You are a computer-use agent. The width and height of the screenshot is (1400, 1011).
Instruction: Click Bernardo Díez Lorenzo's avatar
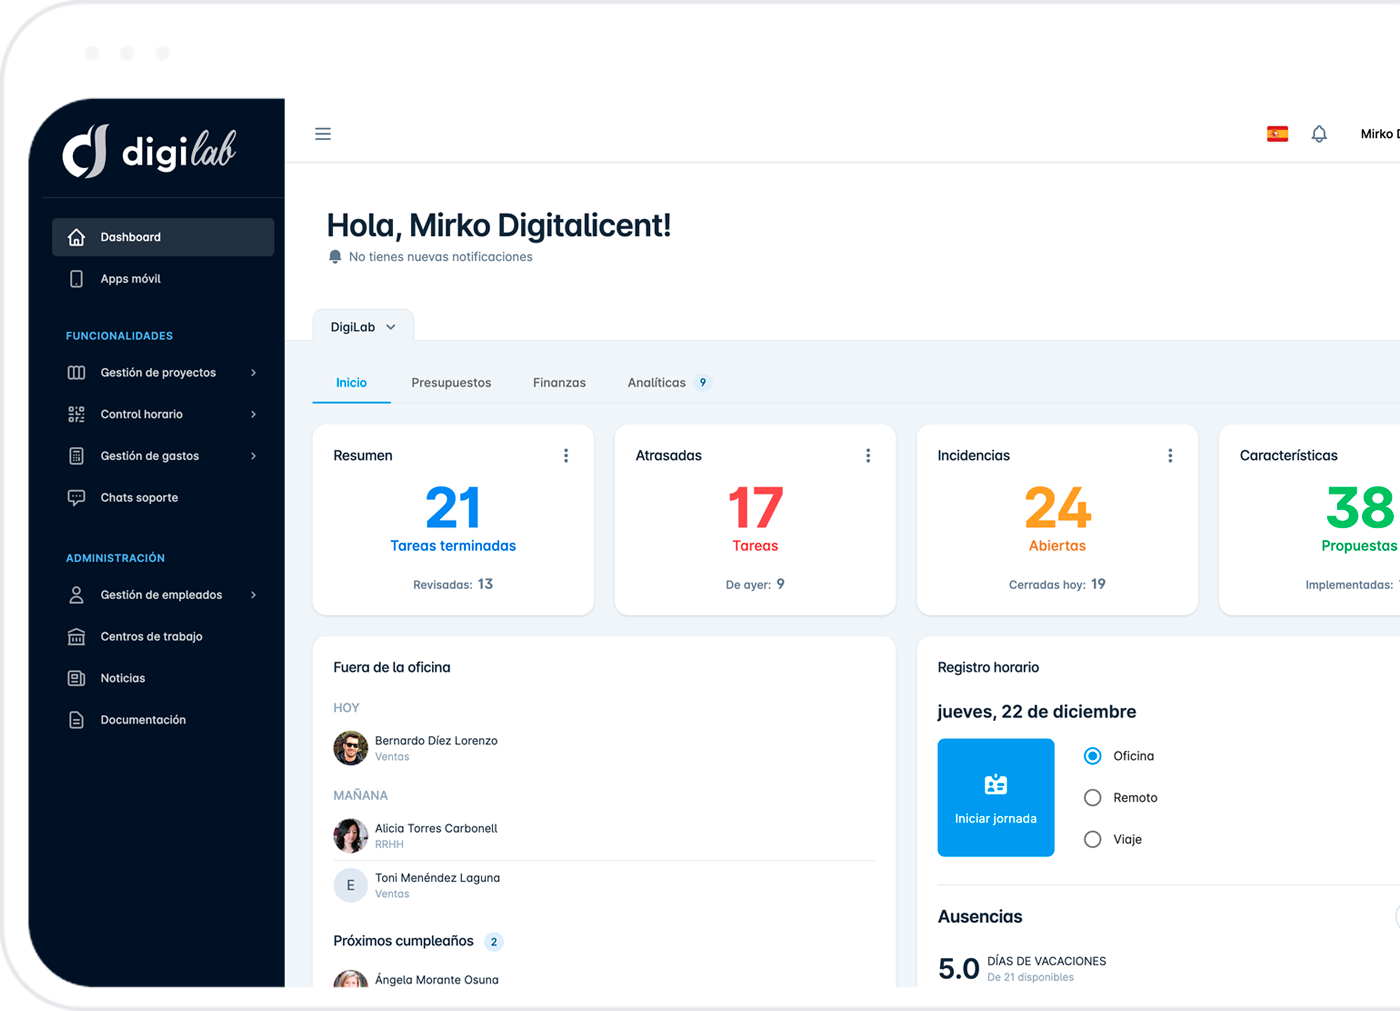pos(350,748)
